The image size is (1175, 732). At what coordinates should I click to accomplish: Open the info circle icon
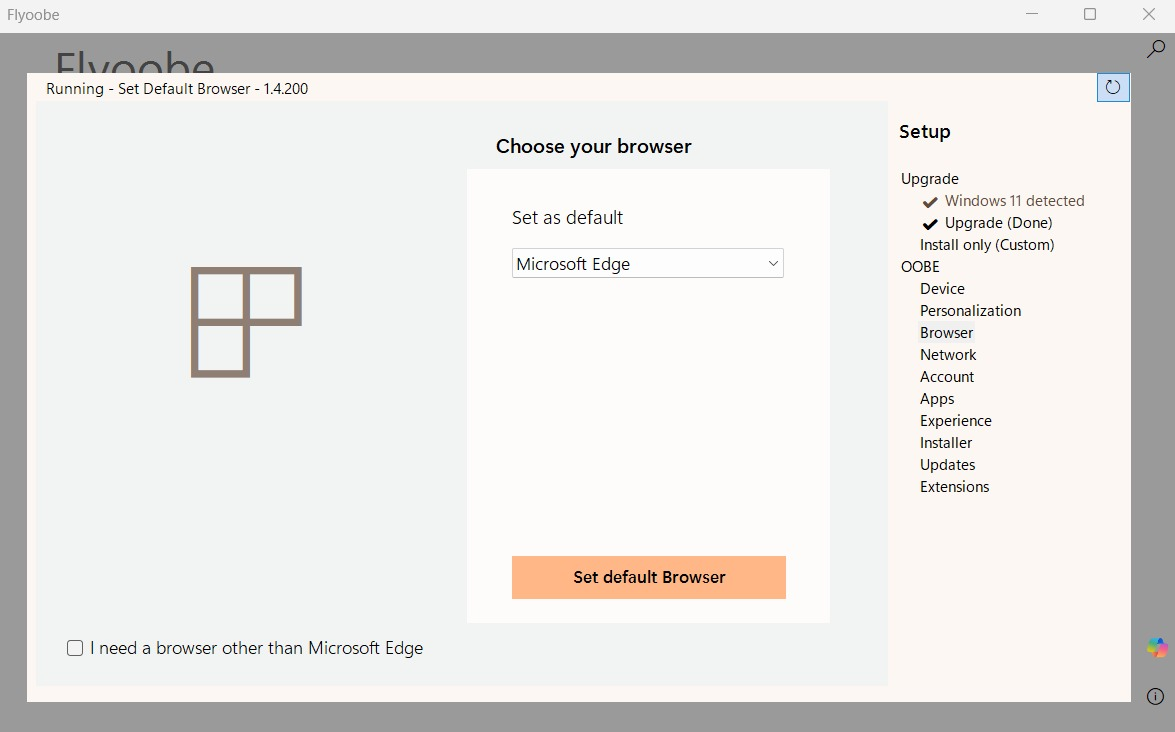click(x=1155, y=696)
